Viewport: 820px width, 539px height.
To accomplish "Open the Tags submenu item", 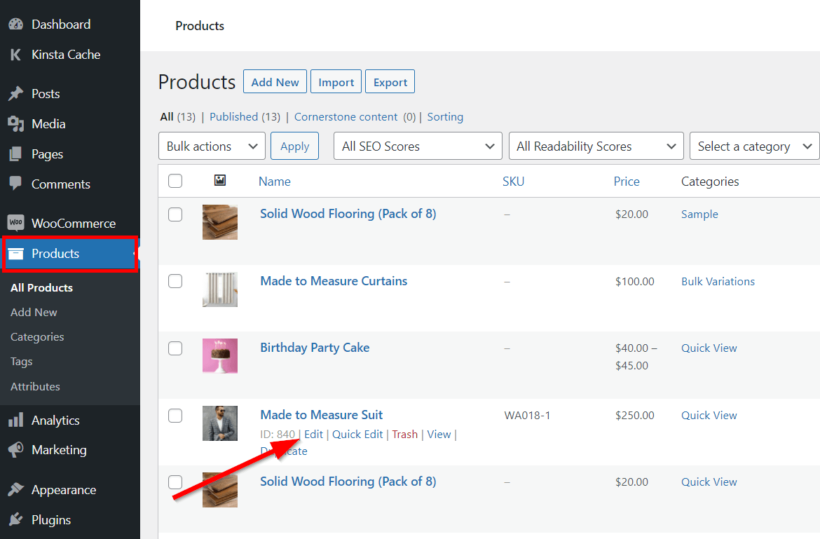I will point(21,361).
